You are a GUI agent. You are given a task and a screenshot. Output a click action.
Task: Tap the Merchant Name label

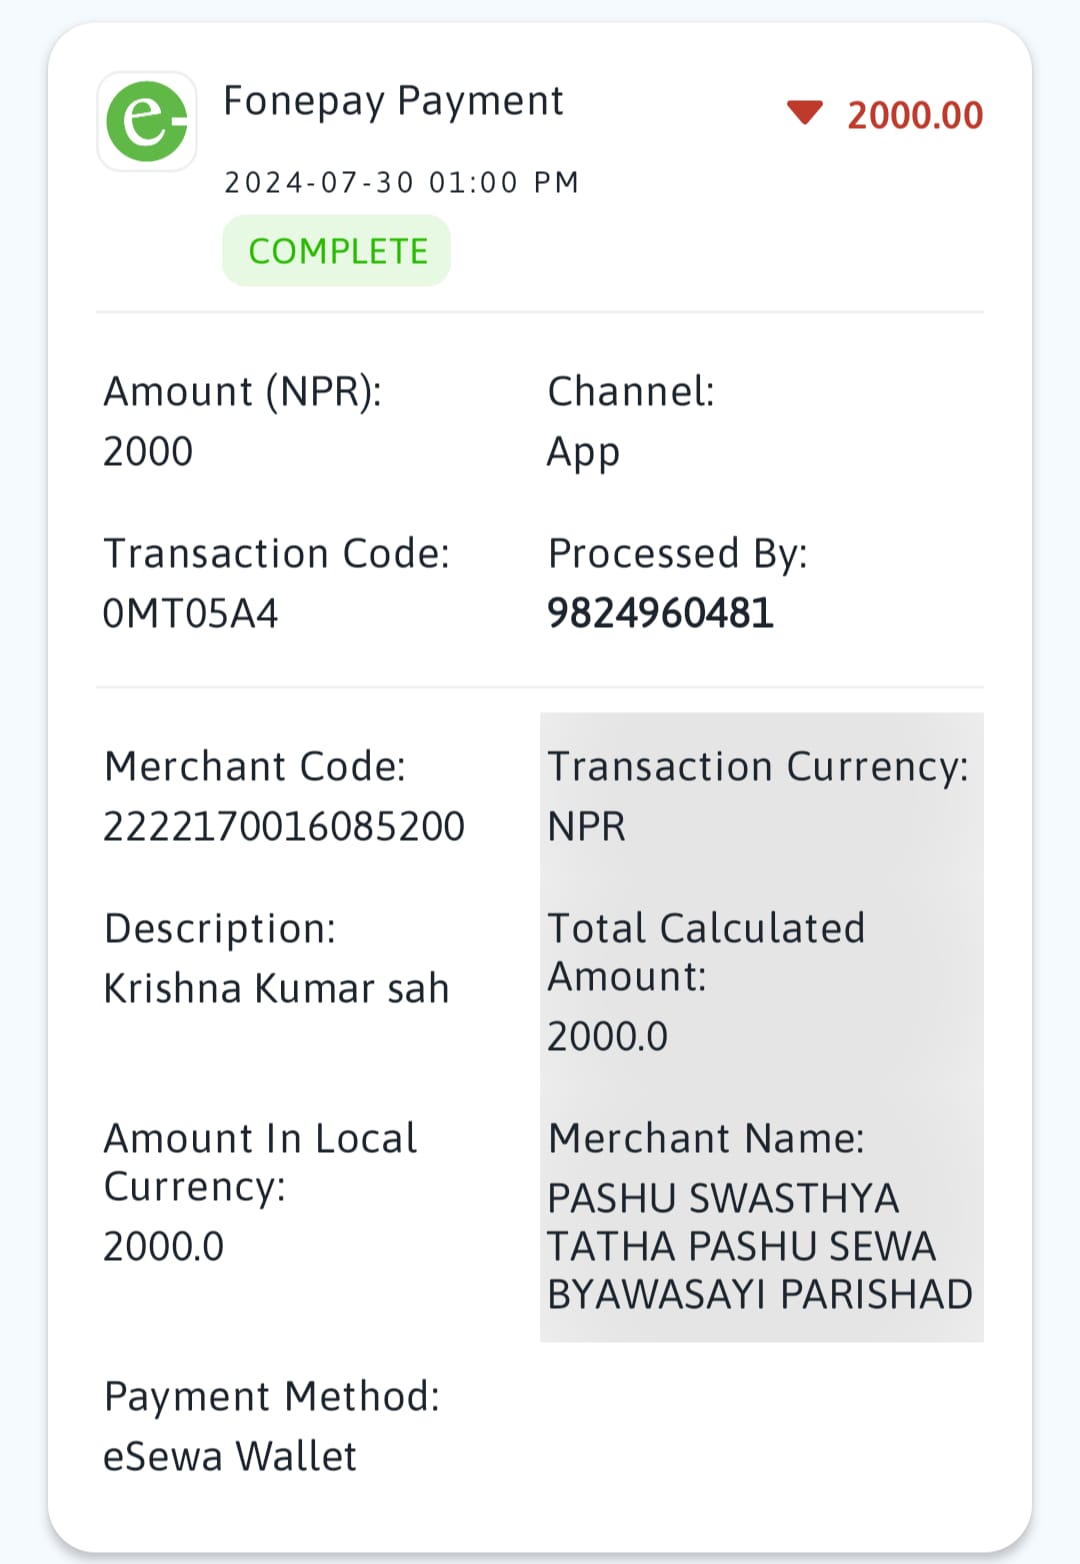[x=707, y=1138]
